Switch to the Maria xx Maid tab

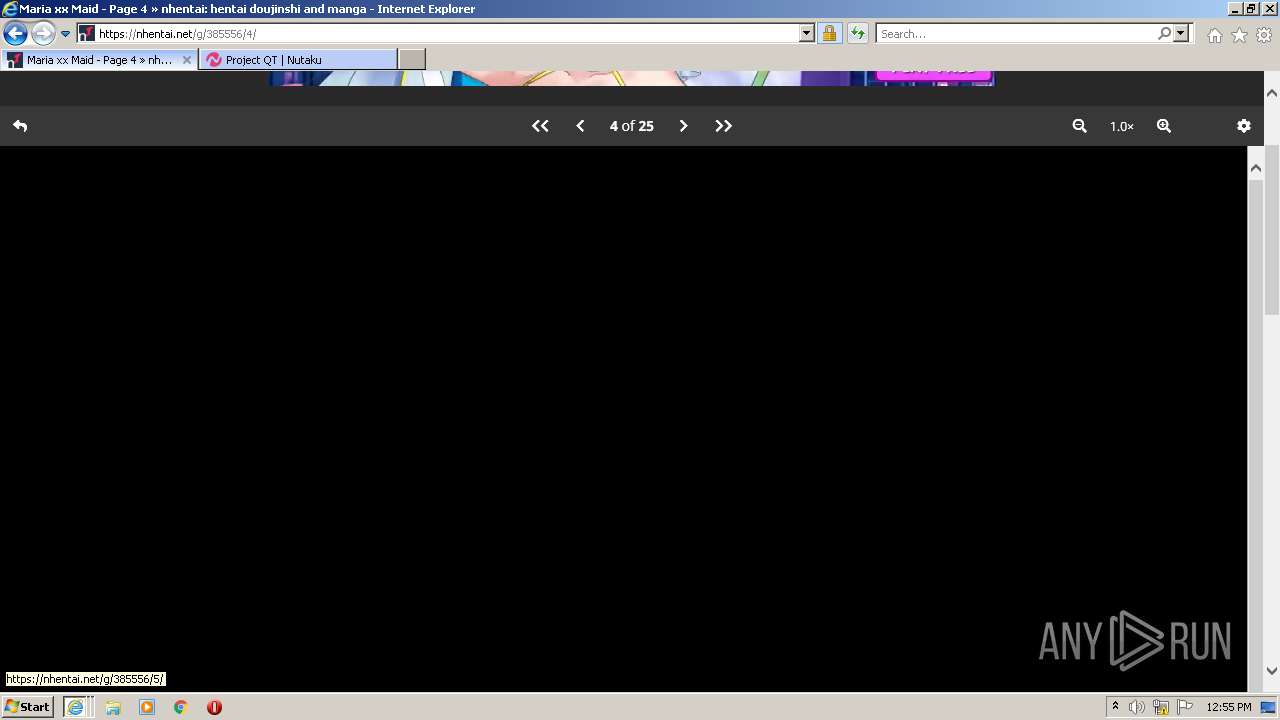point(98,60)
